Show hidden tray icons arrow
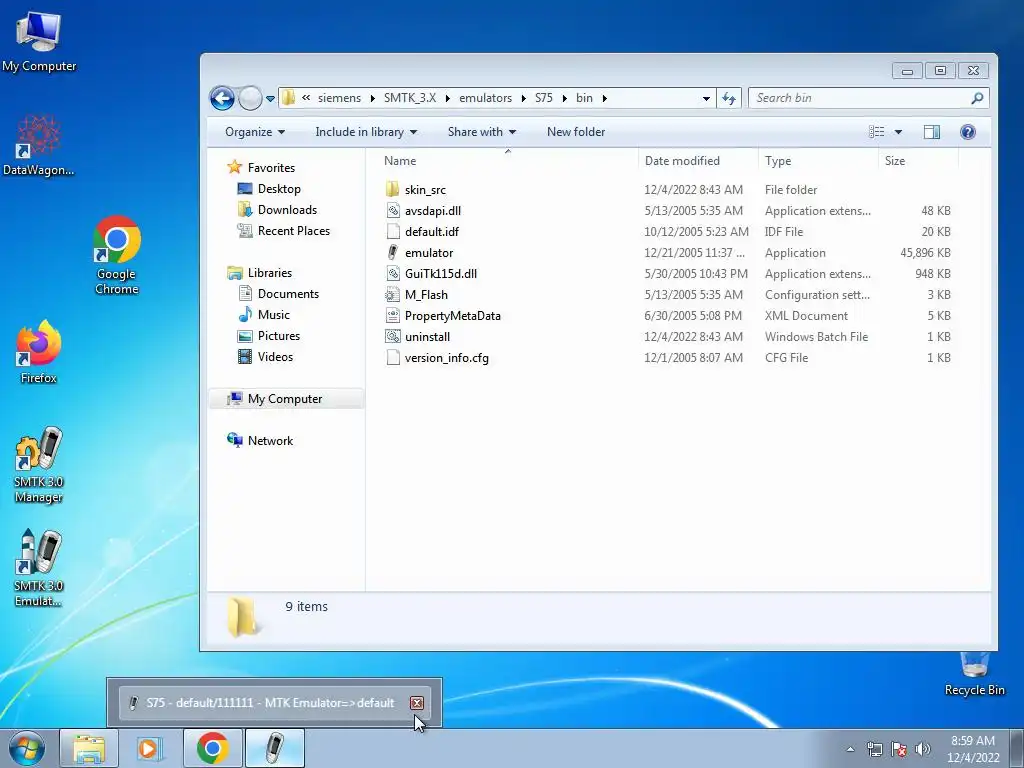This screenshot has width=1024, height=768. pos(850,749)
